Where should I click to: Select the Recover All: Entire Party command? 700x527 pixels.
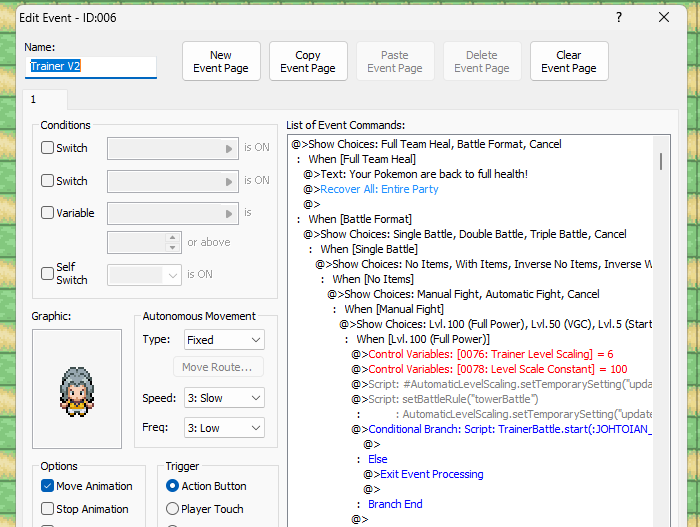point(378,189)
